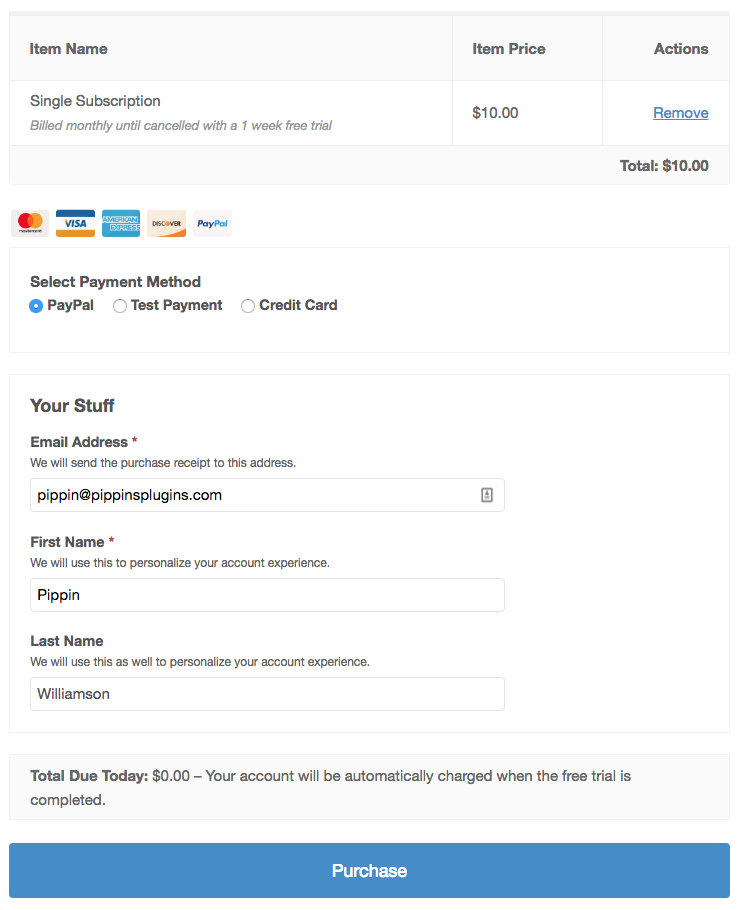Click the Item Price column header
Screen dimensions: 740x910
[x=508, y=49]
